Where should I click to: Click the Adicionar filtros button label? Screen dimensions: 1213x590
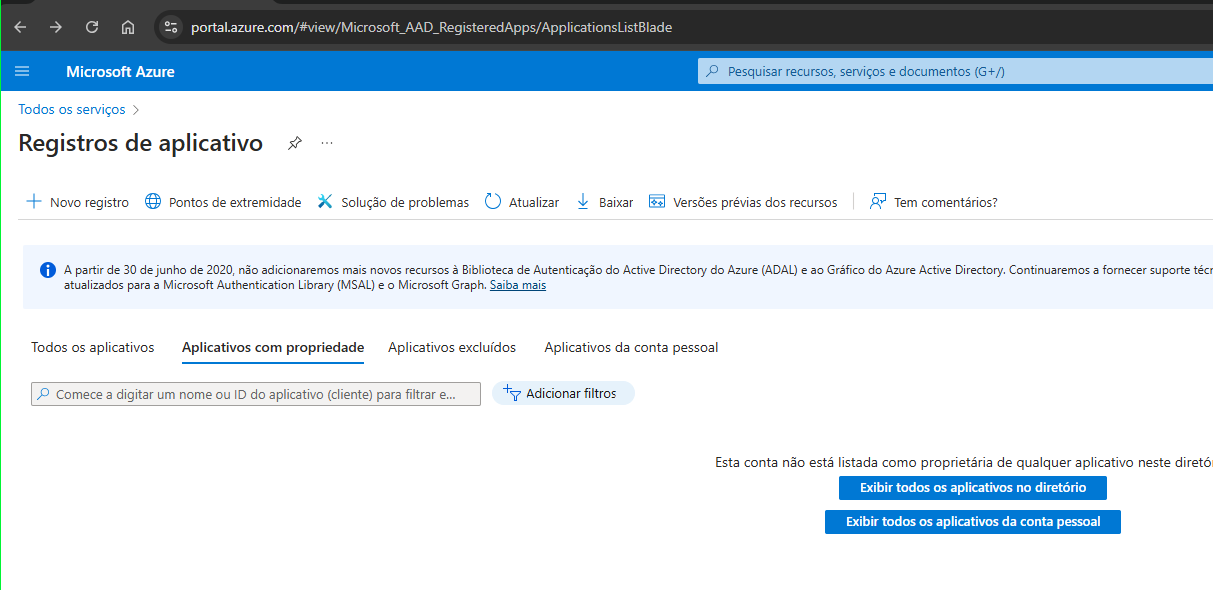(571, 394)
